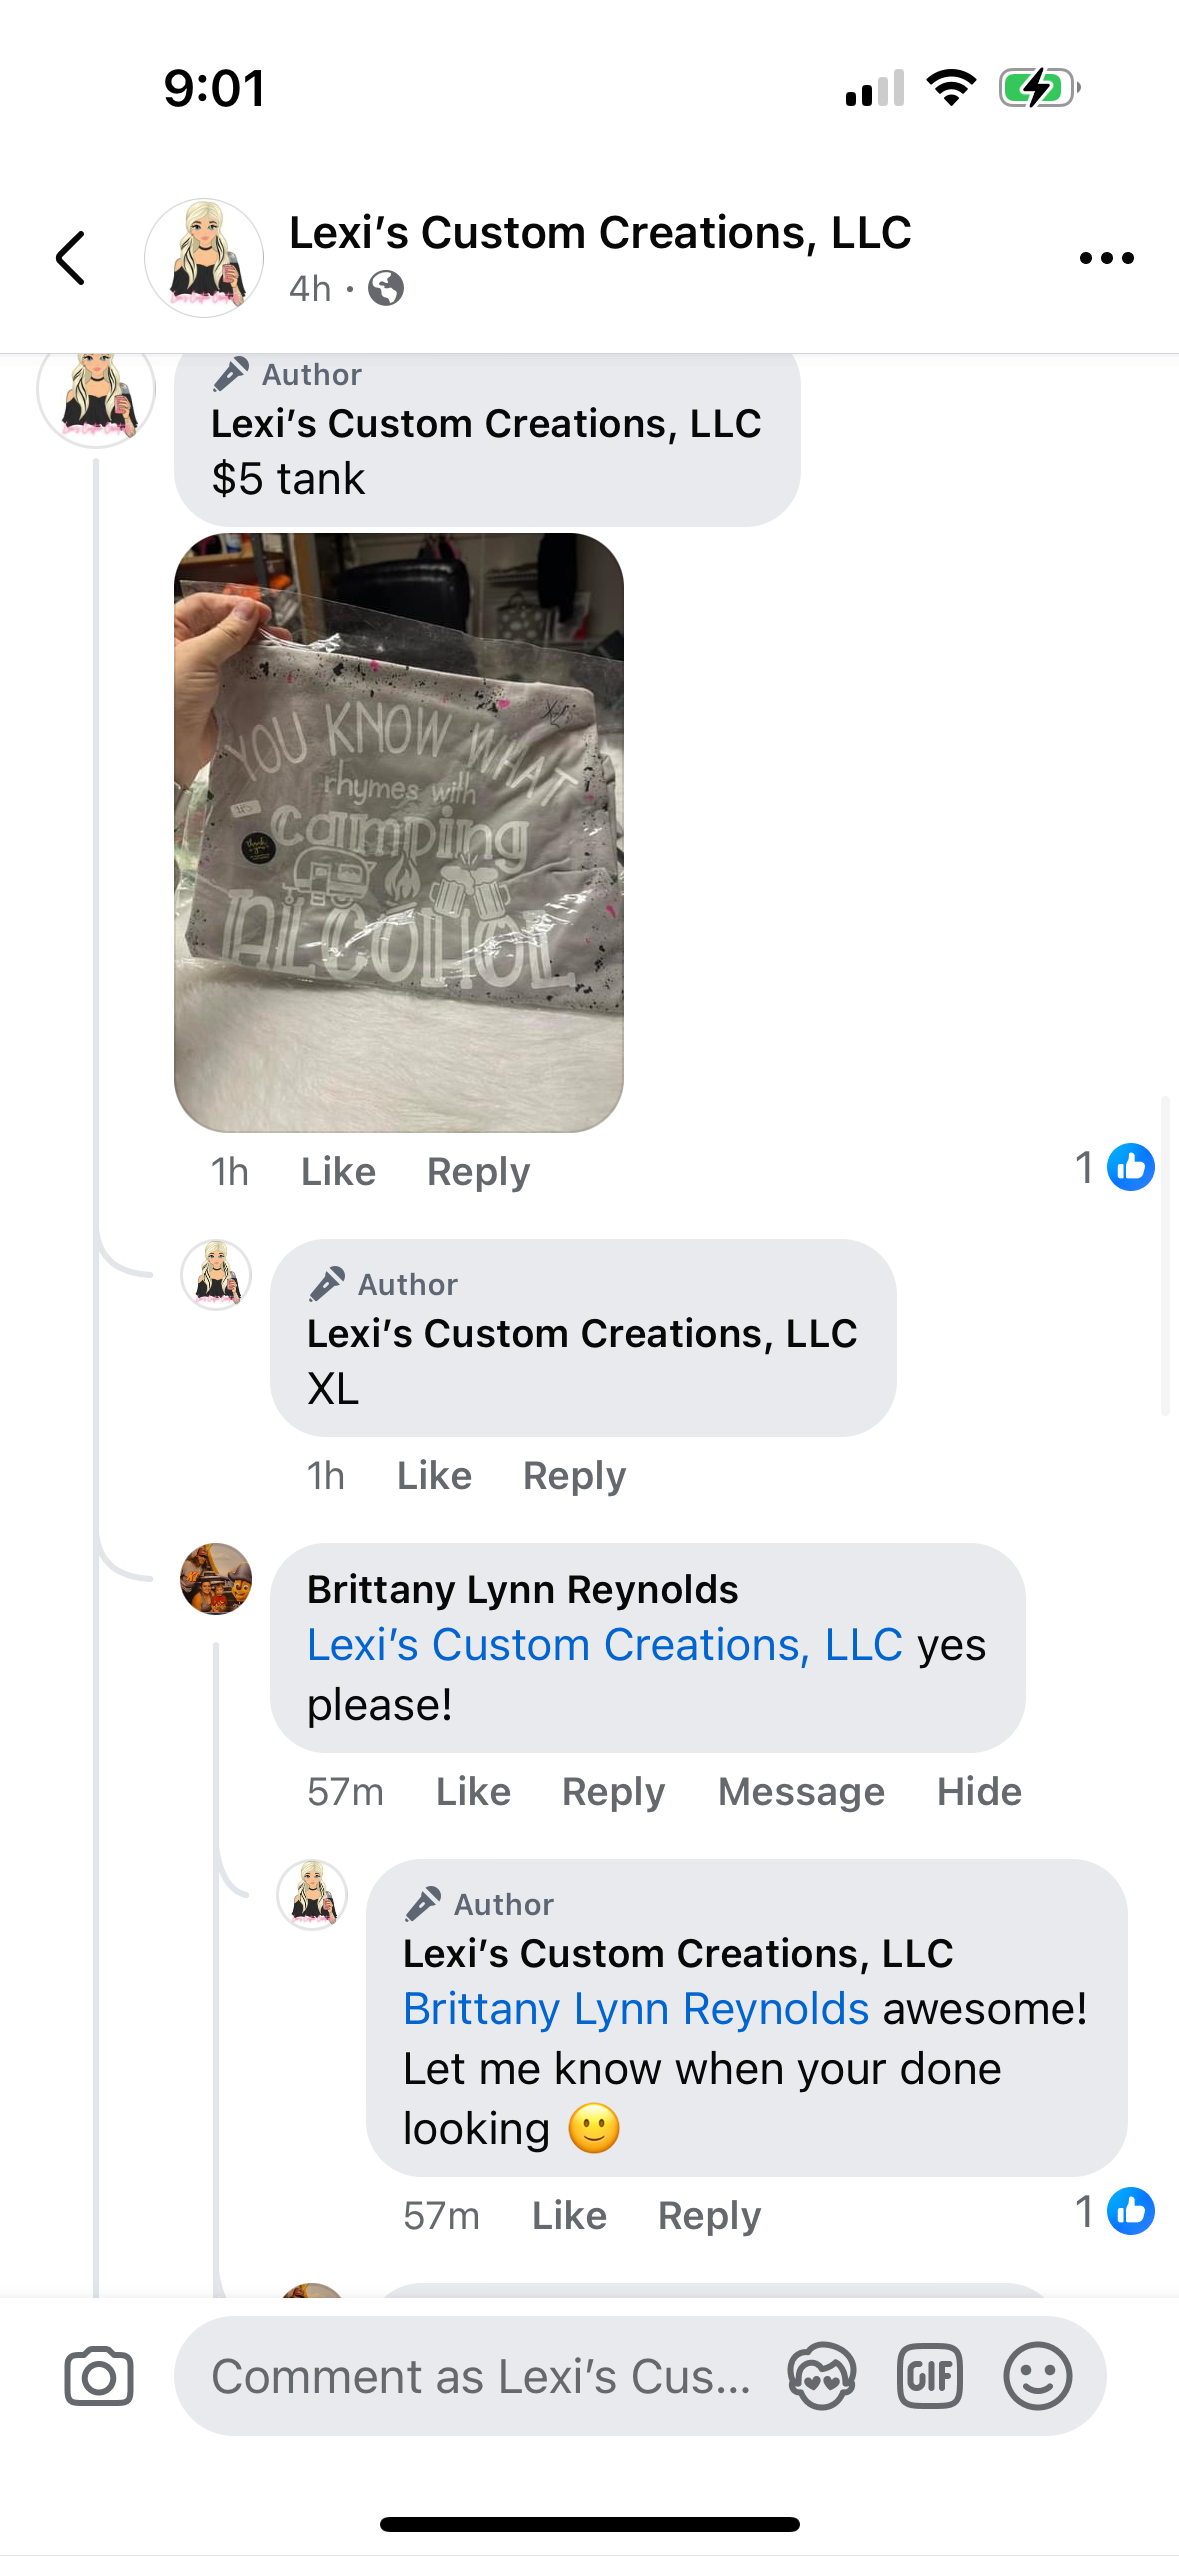Open the GIF picker in comment bar
The height and width of the screenshot is (2556, 1179).
pyautogui.click(x=929, y=2376)
